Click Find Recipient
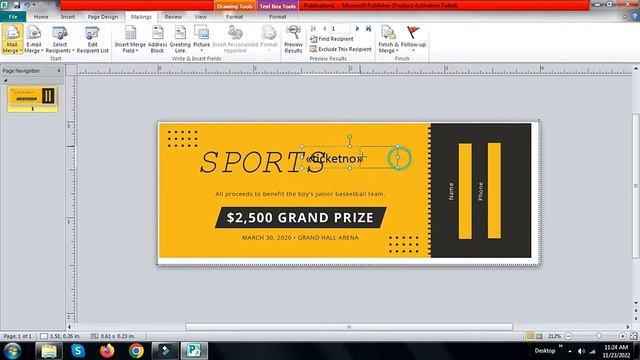Screen dimensions: 640x360 point(331,39)
